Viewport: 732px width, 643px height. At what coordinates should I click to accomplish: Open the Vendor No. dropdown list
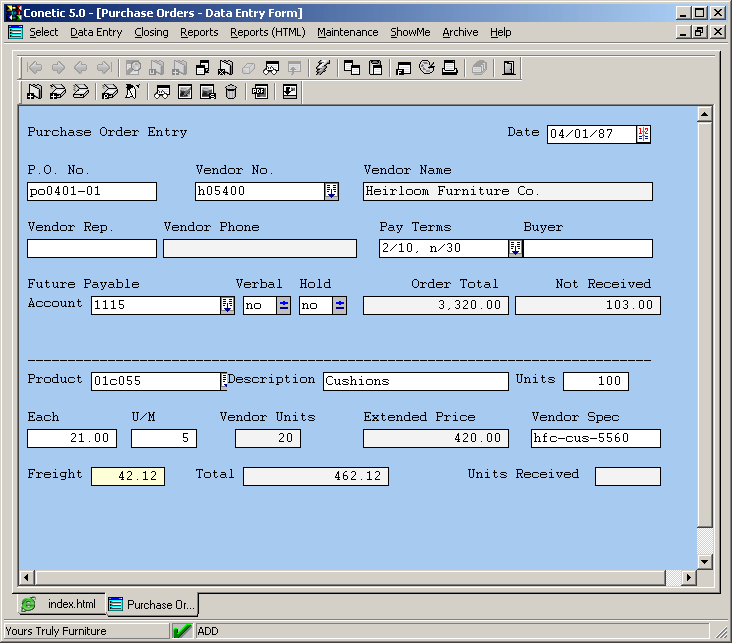[331, 192]
